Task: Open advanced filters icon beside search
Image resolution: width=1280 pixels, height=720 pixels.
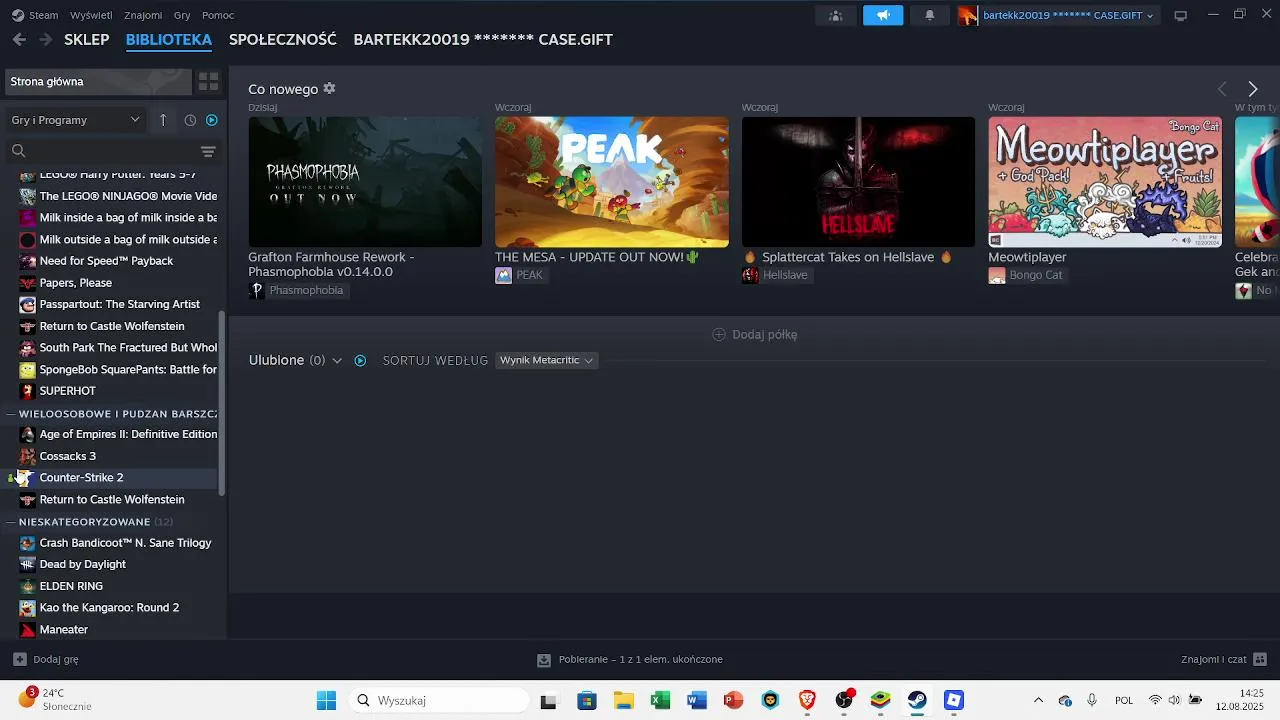Action: (208, 151)
